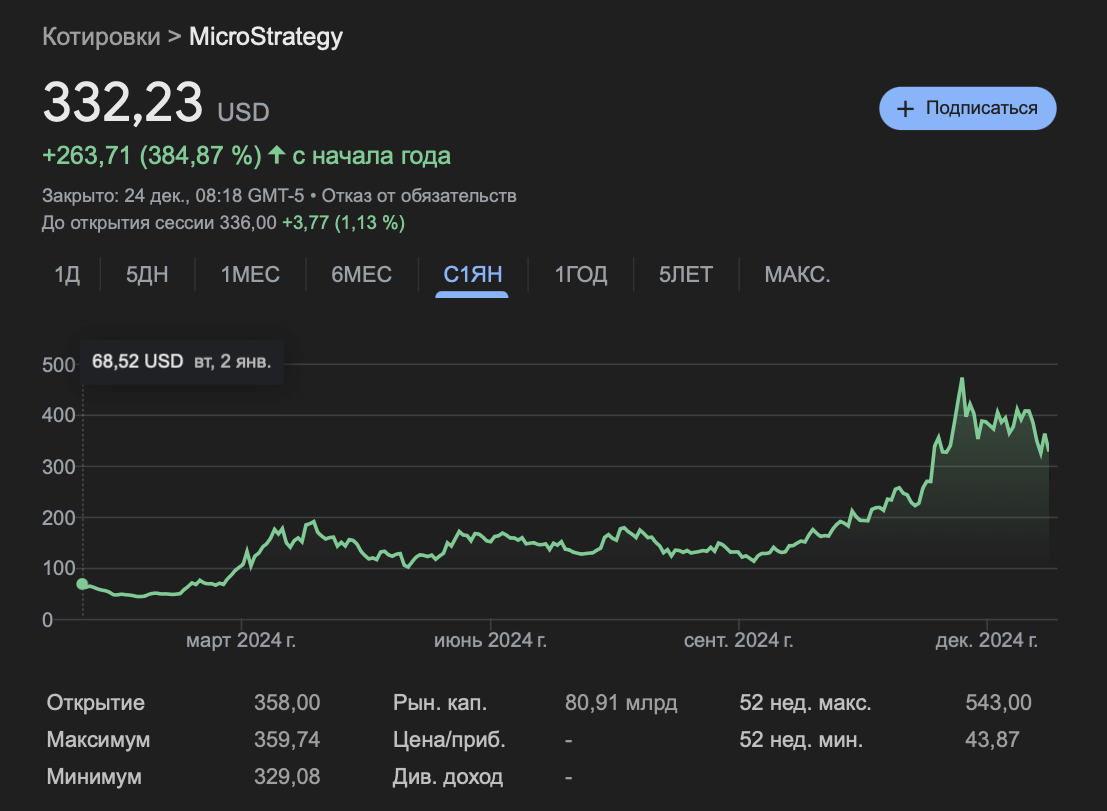
Task: Click the +263,71 (384,87 %) change text
Action: click(x=152, y=155)
